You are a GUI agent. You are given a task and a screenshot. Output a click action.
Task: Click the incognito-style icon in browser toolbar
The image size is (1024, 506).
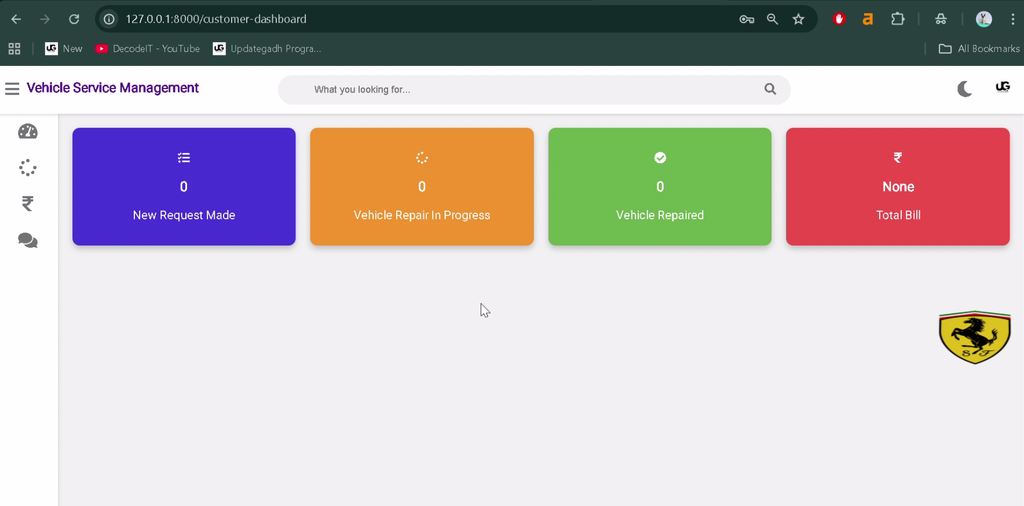[x=941, y=19]
